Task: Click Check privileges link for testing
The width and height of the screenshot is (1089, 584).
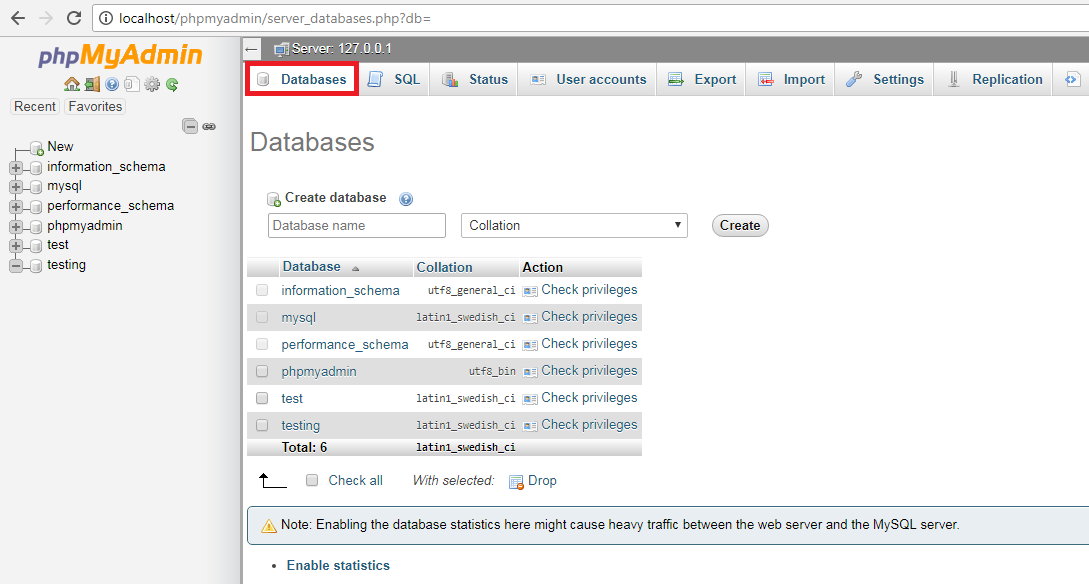Action: tap(589, 425)
